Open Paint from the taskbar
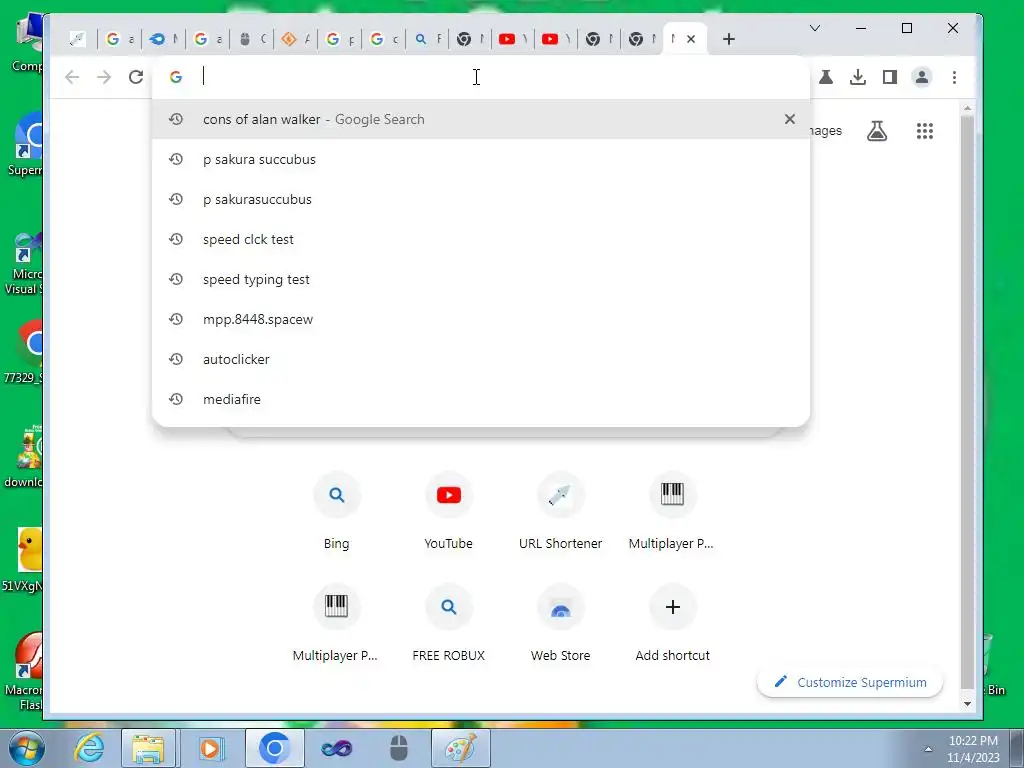Image resolution: width=1024 pixels, height=768 pixels. [460, 748]
